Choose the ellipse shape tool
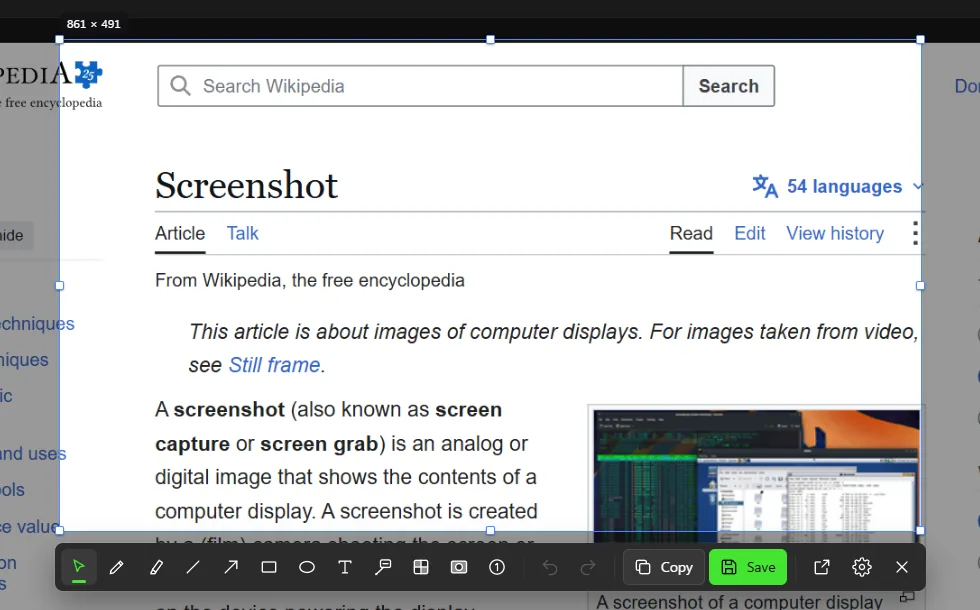This screenshot has height=610, width=980. (307, 567)
